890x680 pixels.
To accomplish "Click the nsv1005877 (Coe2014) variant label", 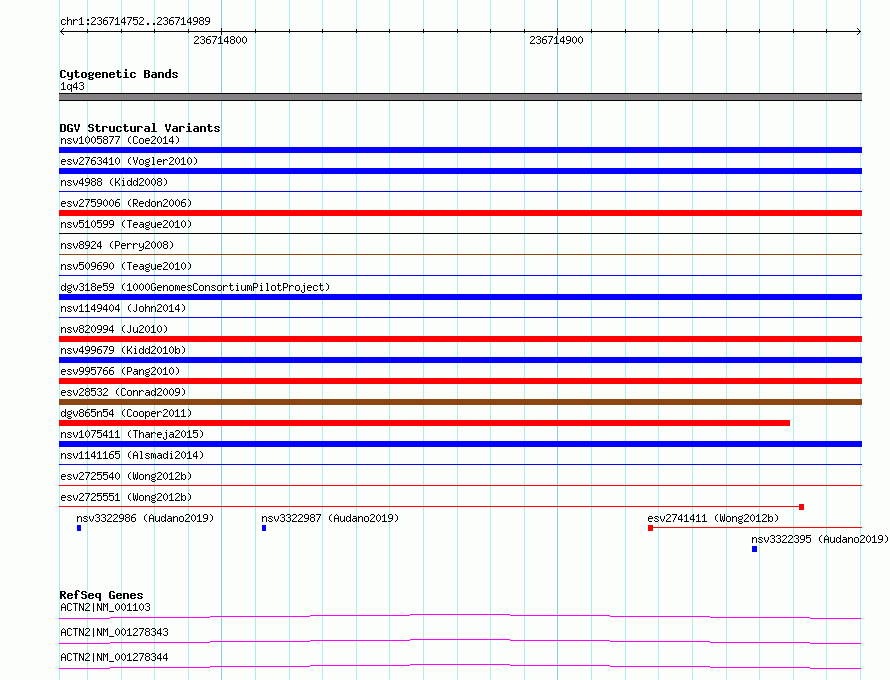I will [x=120, y=140].
